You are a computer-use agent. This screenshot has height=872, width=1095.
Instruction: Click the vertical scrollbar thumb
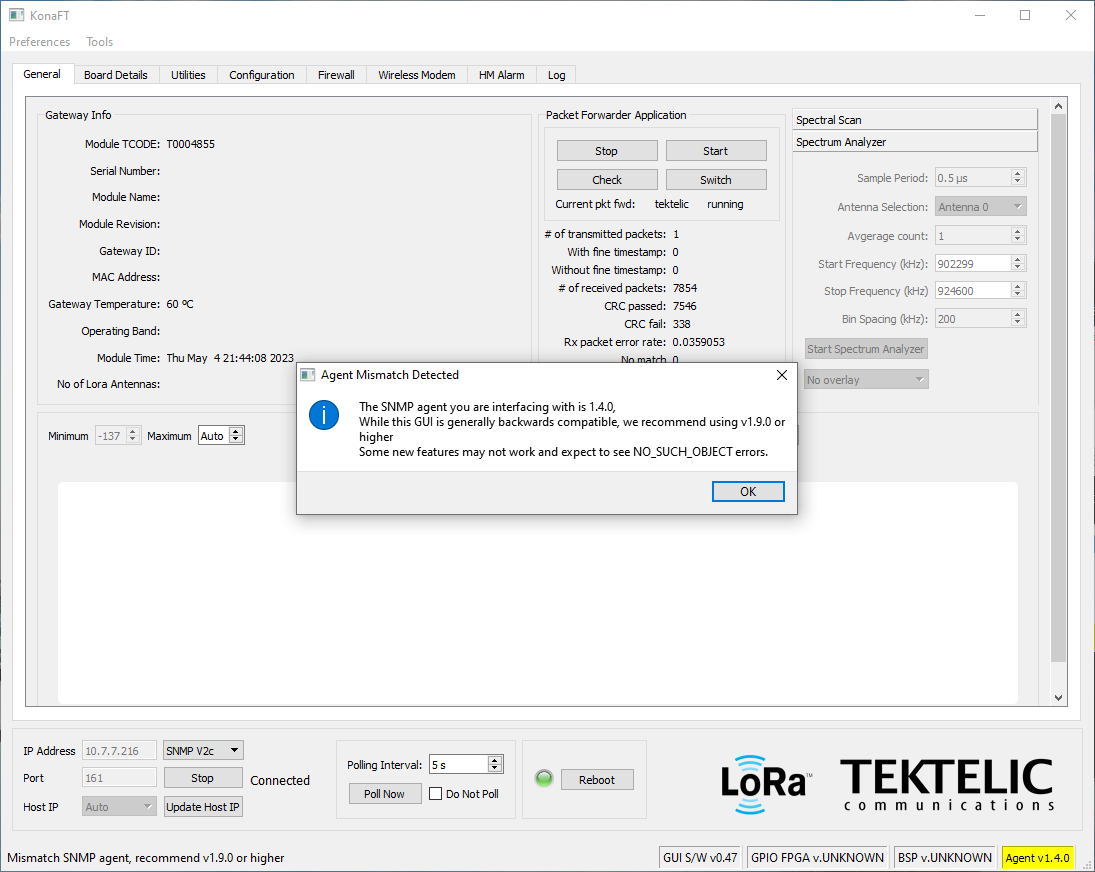[1059, 387]
